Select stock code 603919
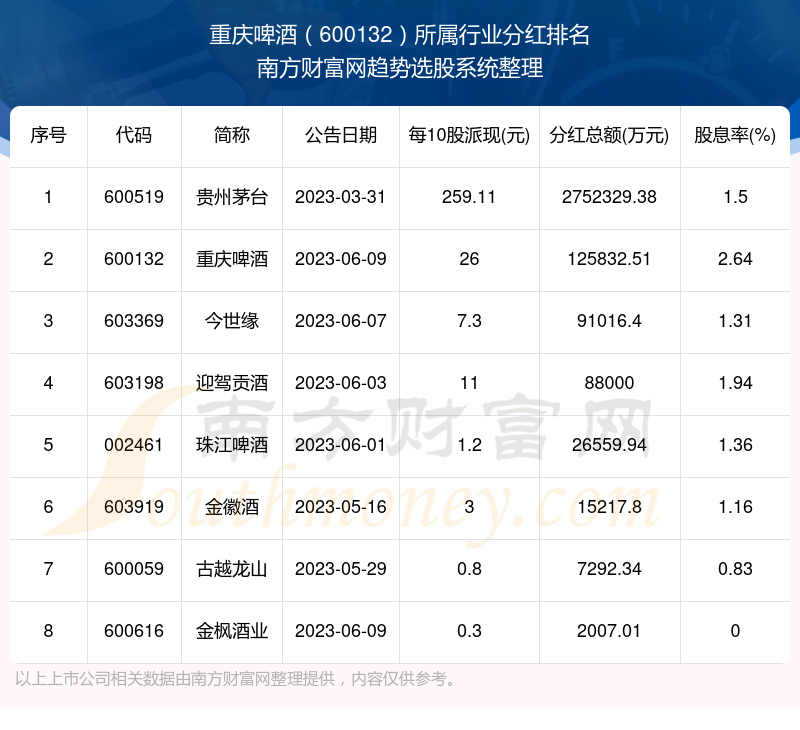 point(134,507)
